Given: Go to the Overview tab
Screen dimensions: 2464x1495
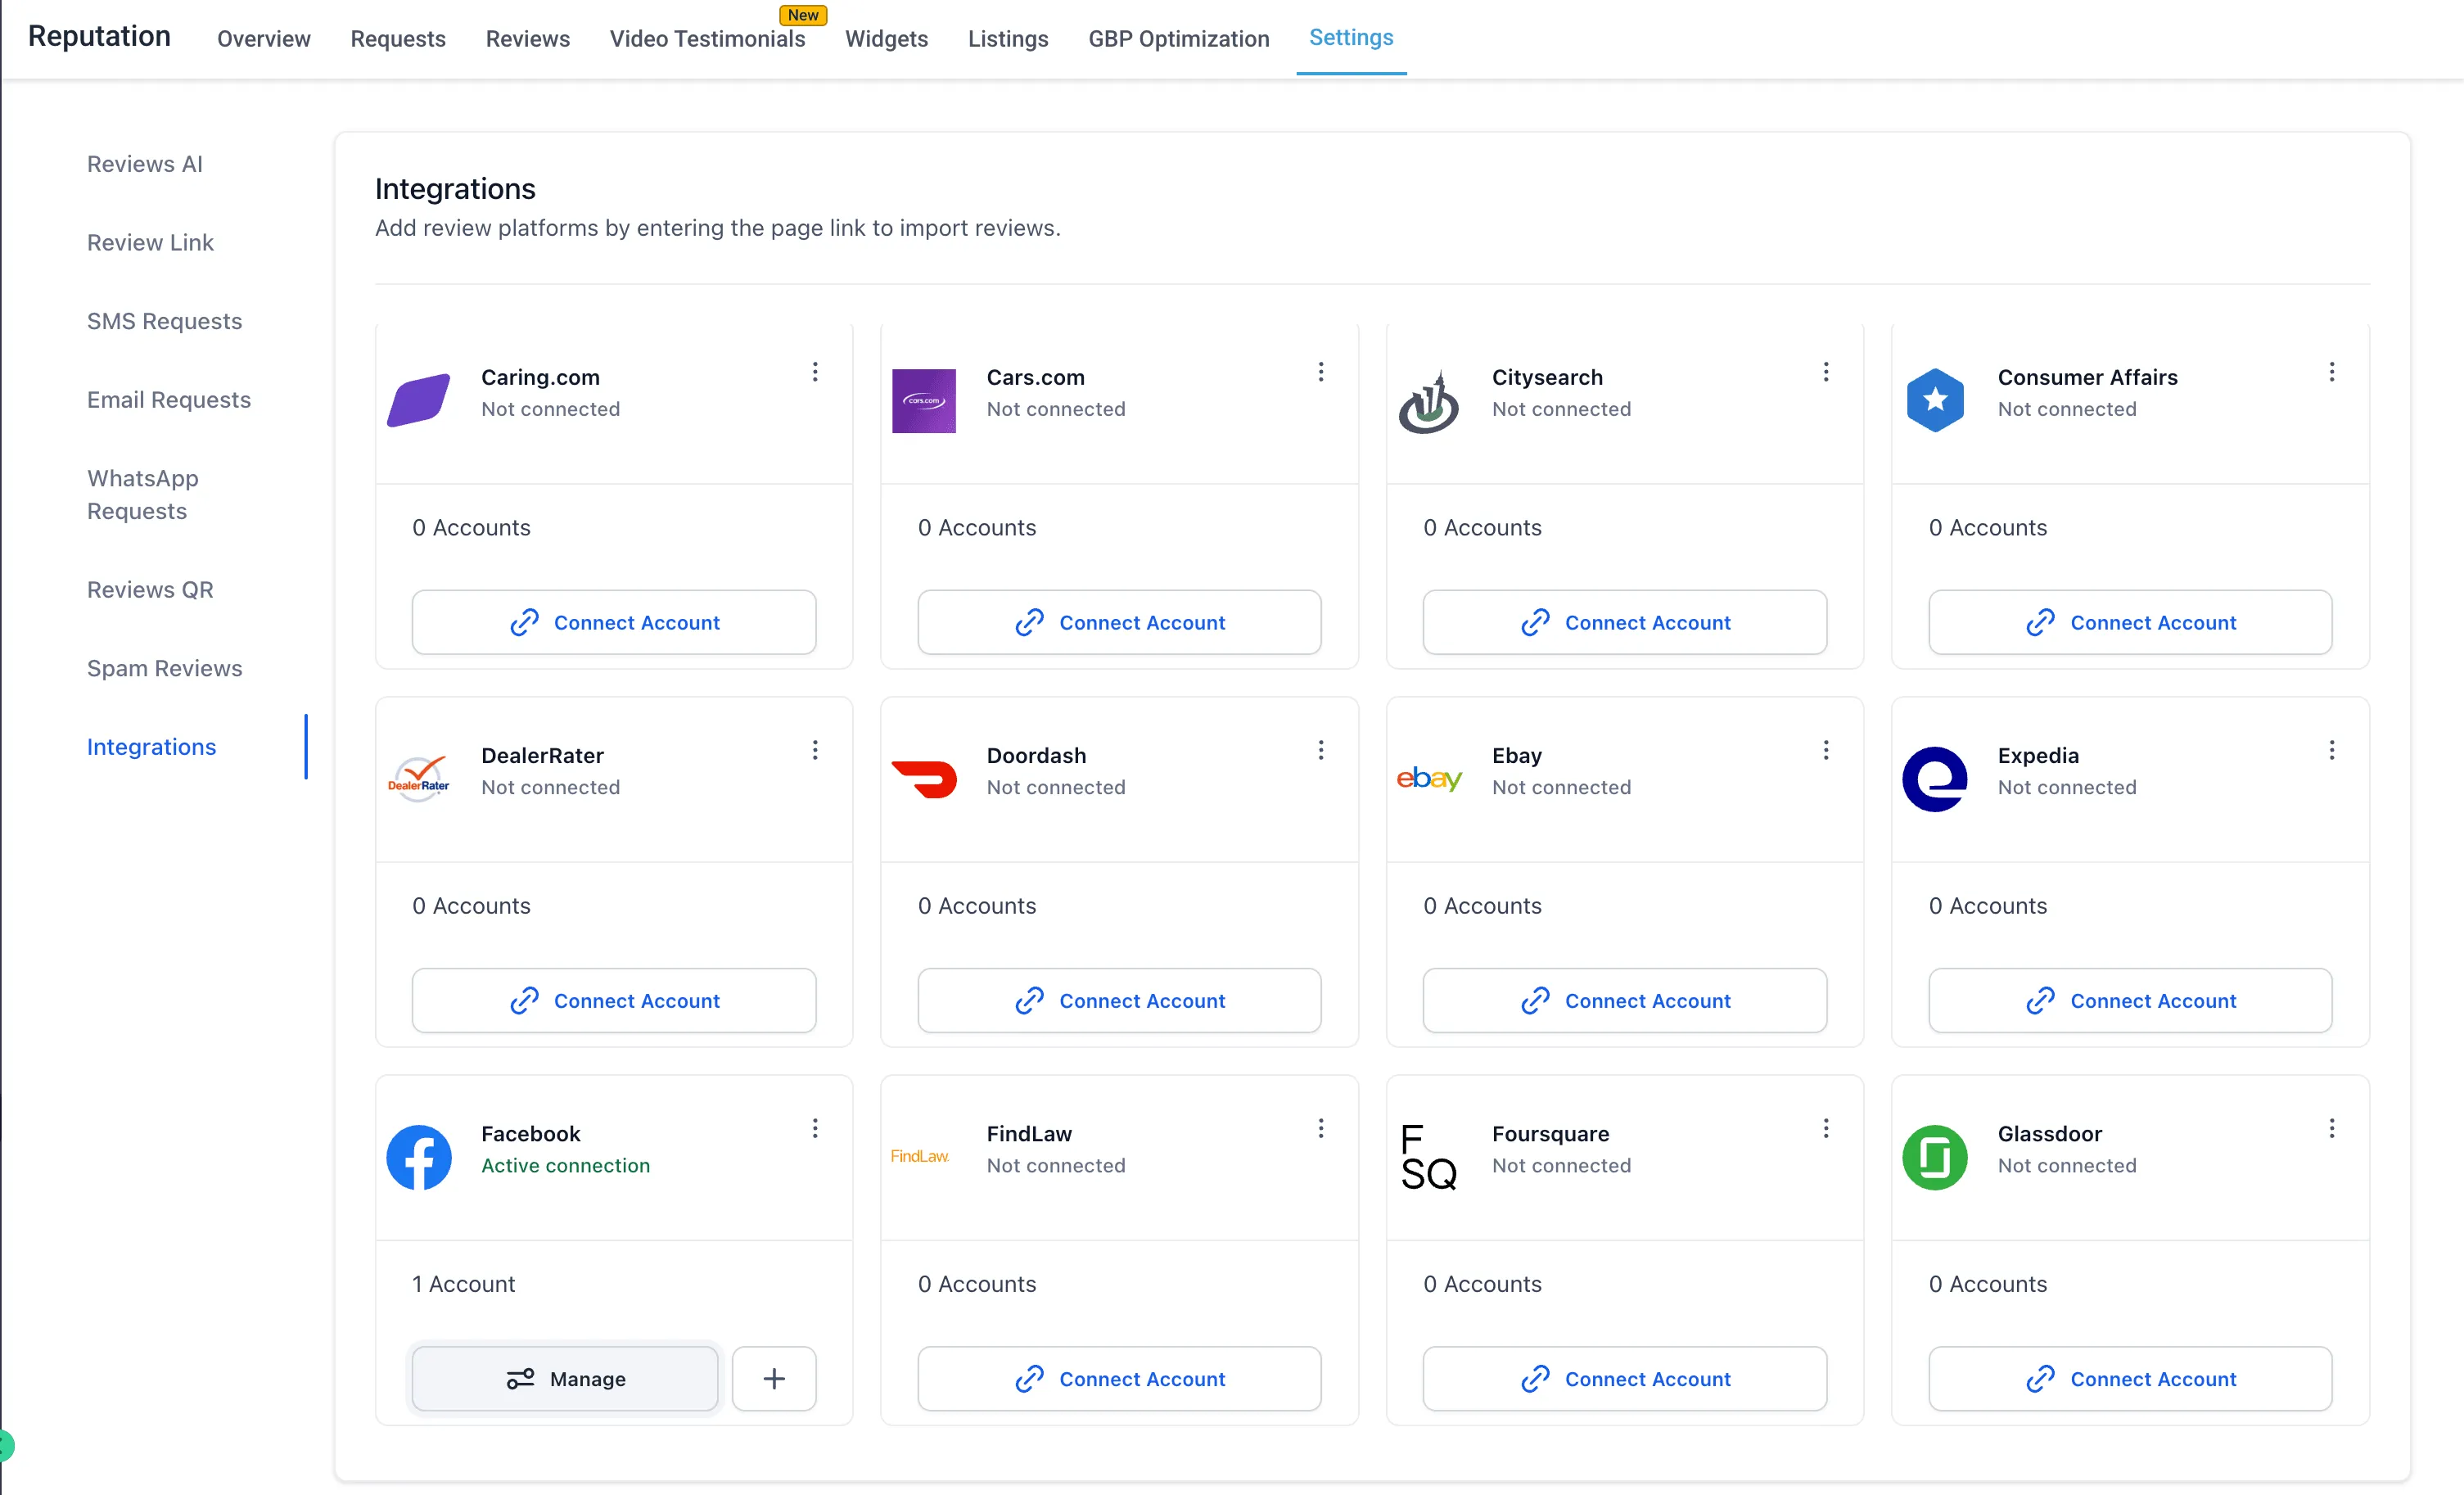Looking at the screenshot, I should coord(263,38).
